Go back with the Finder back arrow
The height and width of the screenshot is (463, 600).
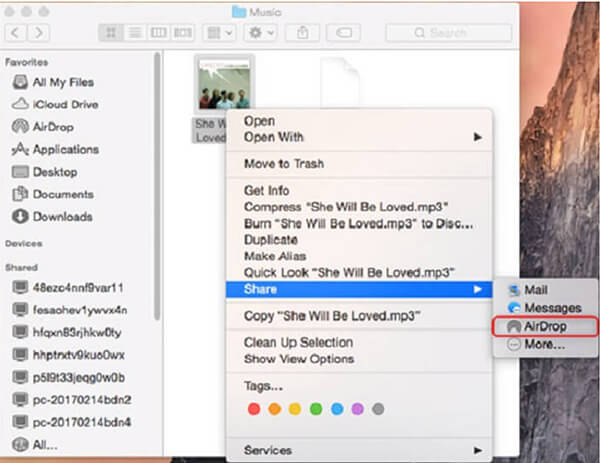click(15, 33)
